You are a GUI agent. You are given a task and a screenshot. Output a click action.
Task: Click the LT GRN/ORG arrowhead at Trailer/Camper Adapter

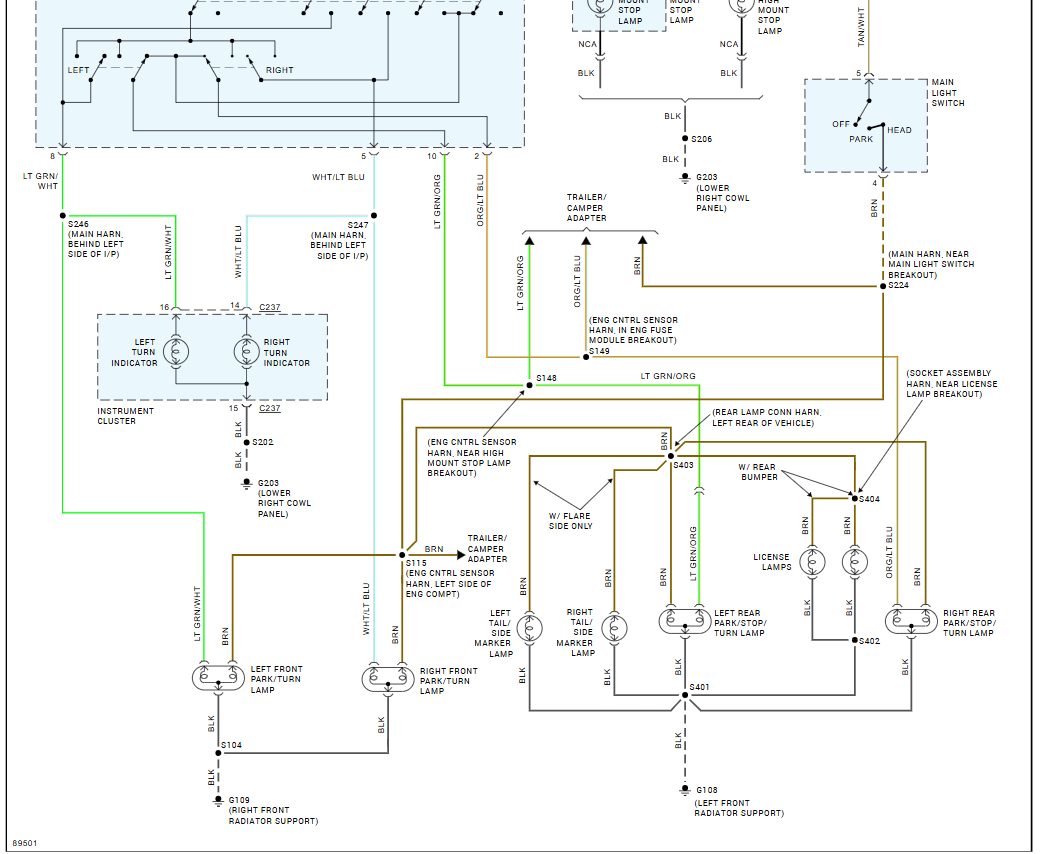coord(529,239)
